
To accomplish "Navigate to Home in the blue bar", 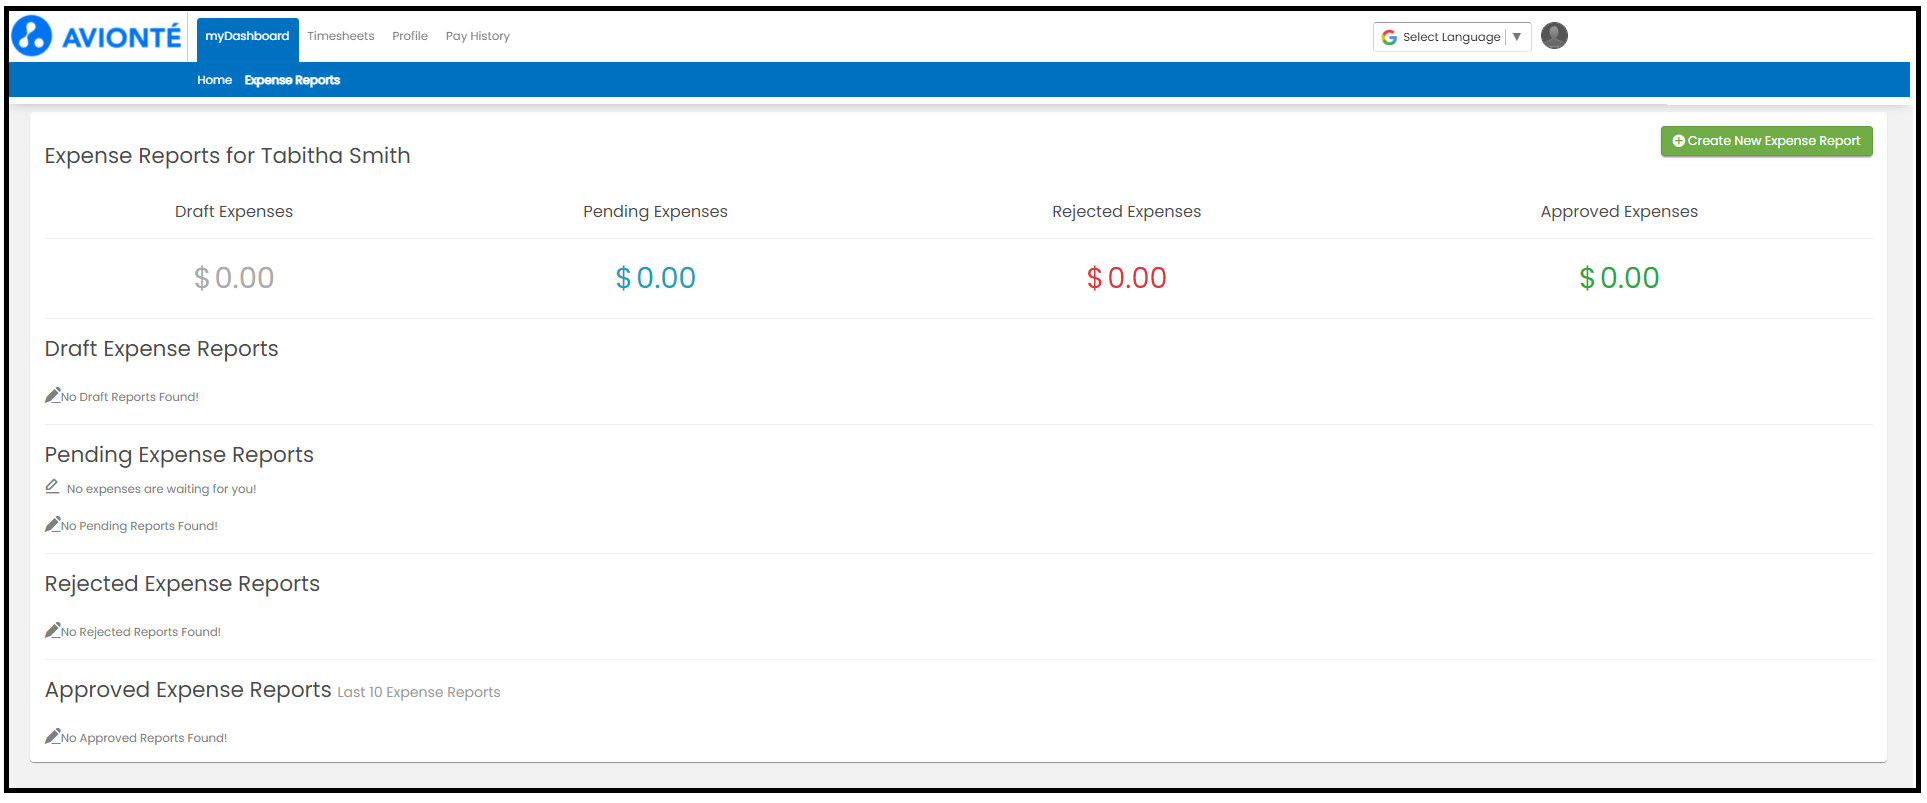I will (214, 80).
